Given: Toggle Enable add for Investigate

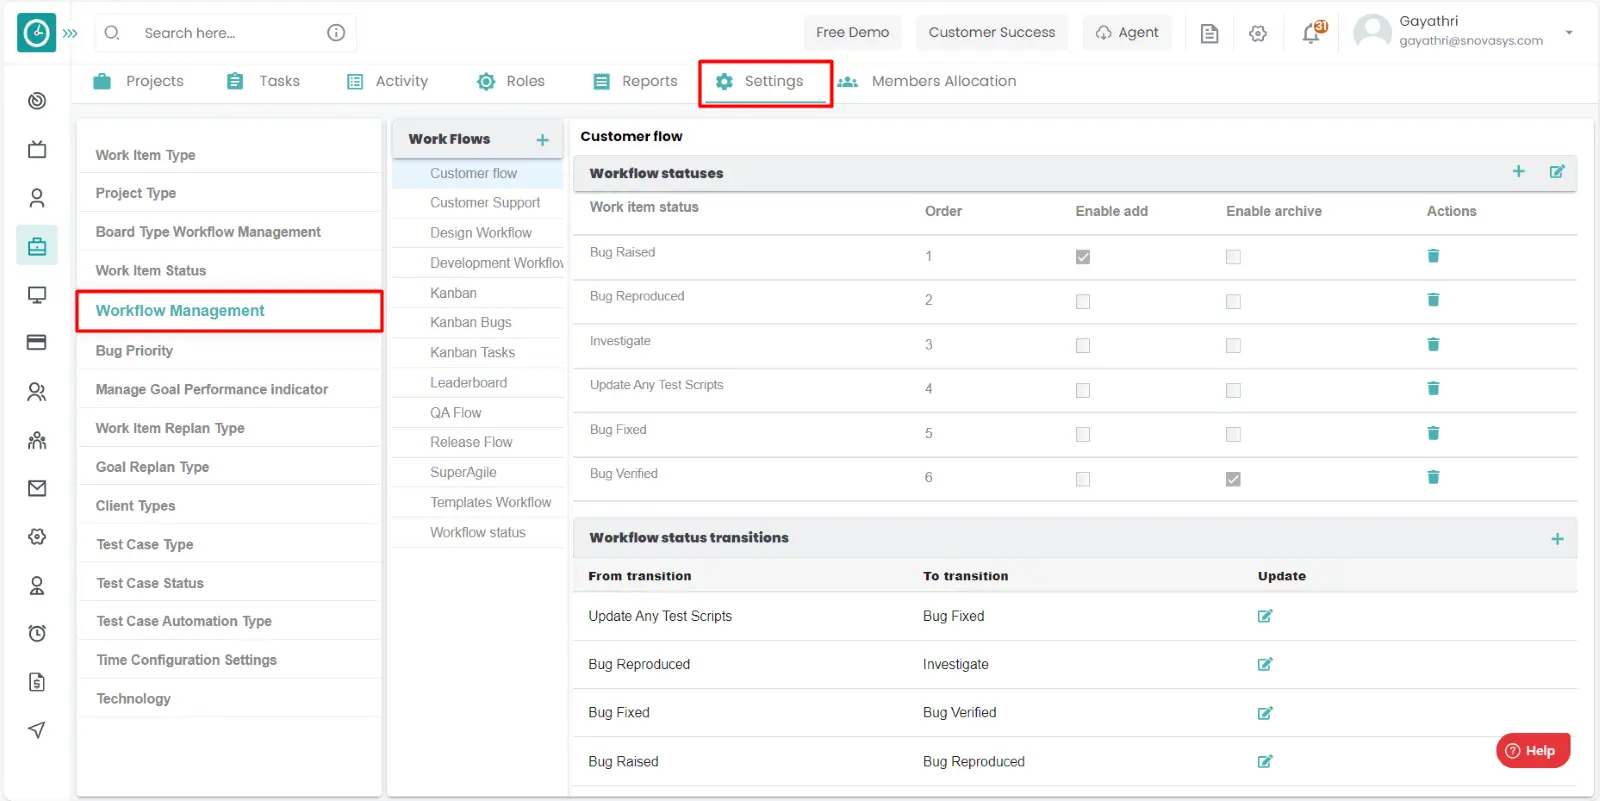Looking at the screenshot, I should (1083, 345).
